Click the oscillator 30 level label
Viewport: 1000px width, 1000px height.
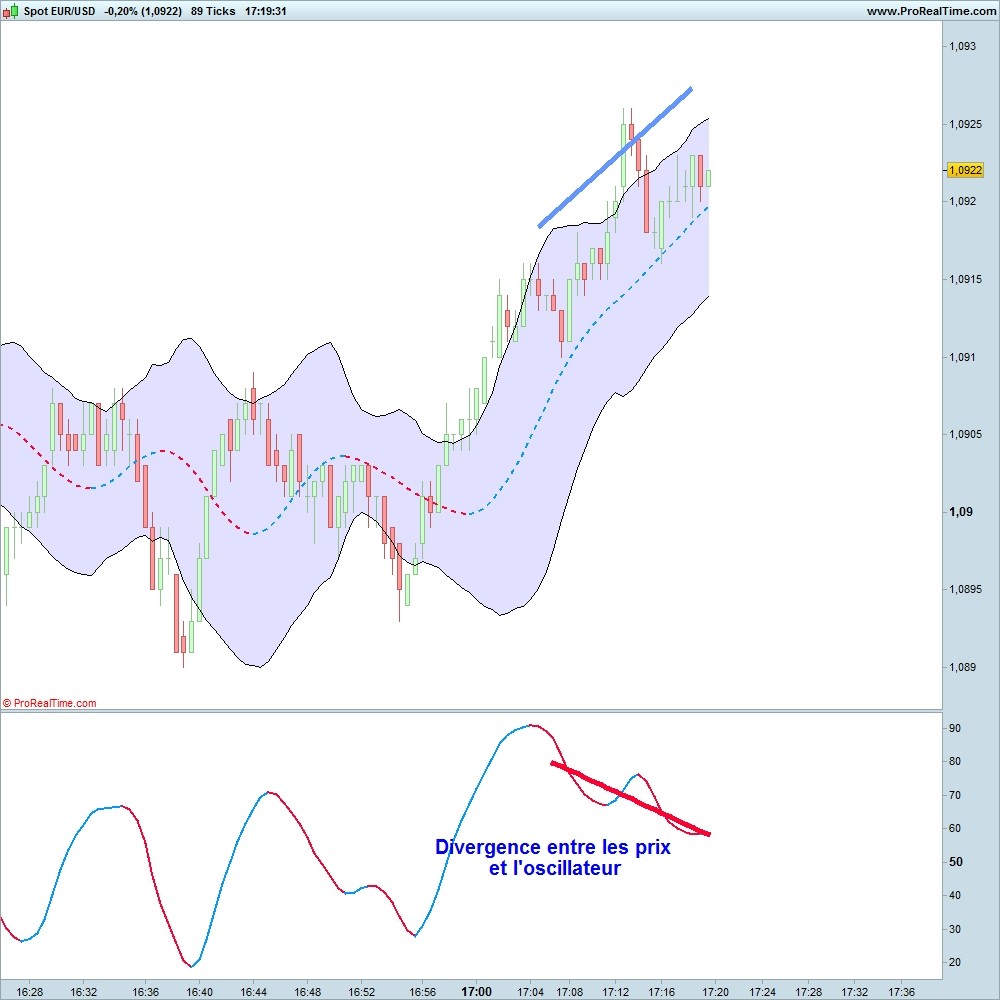[955, 929]
